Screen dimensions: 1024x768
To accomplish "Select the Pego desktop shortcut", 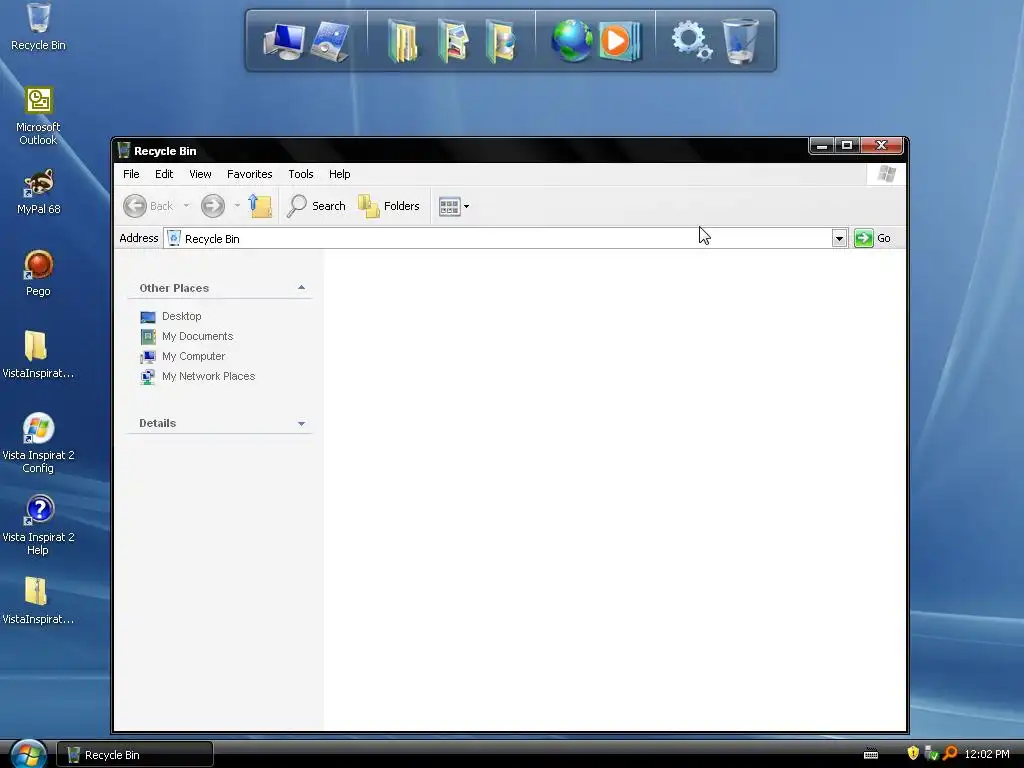I will pos(38,273).
